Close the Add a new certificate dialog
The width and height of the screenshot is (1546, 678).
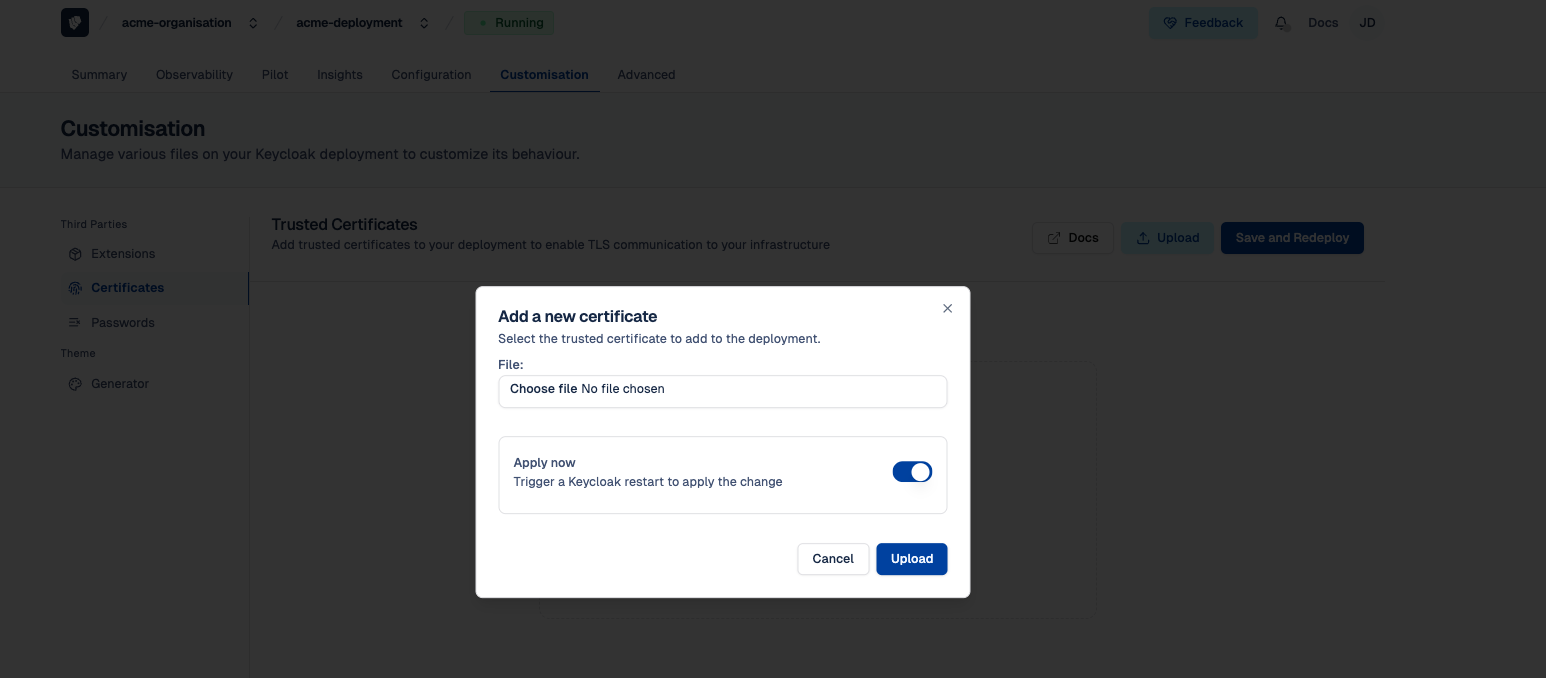pos(947,309)
